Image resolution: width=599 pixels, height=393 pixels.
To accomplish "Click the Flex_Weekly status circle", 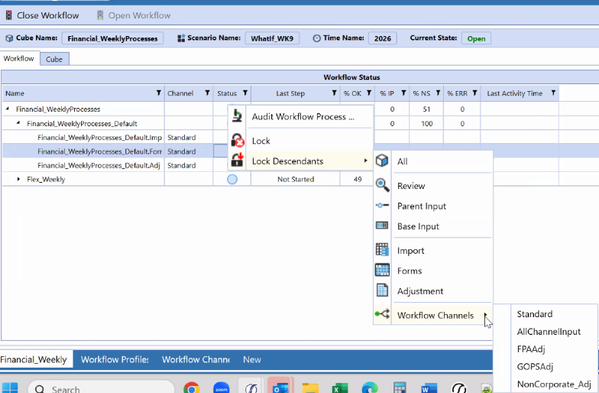I will 232,179.
